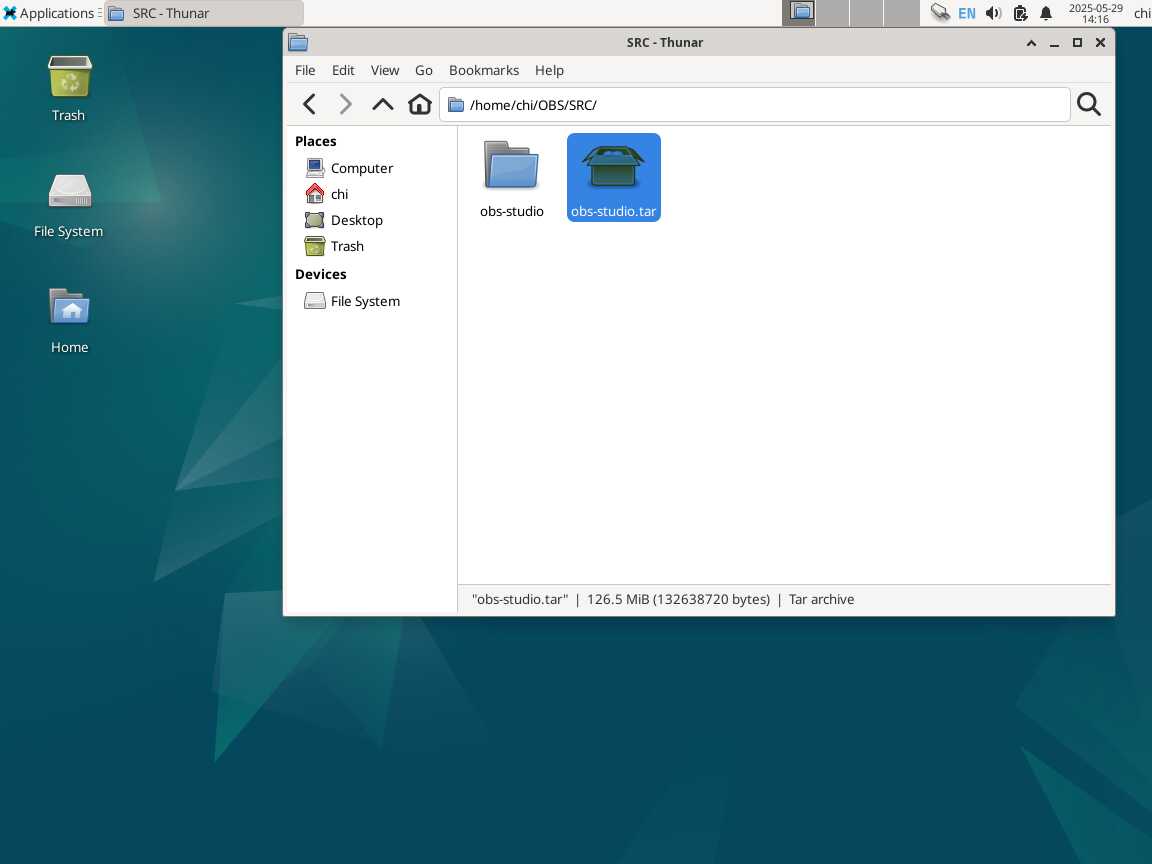Select the obs-studio.tar archive
This screenshot has width=1152, height=864.
(613, 178)
